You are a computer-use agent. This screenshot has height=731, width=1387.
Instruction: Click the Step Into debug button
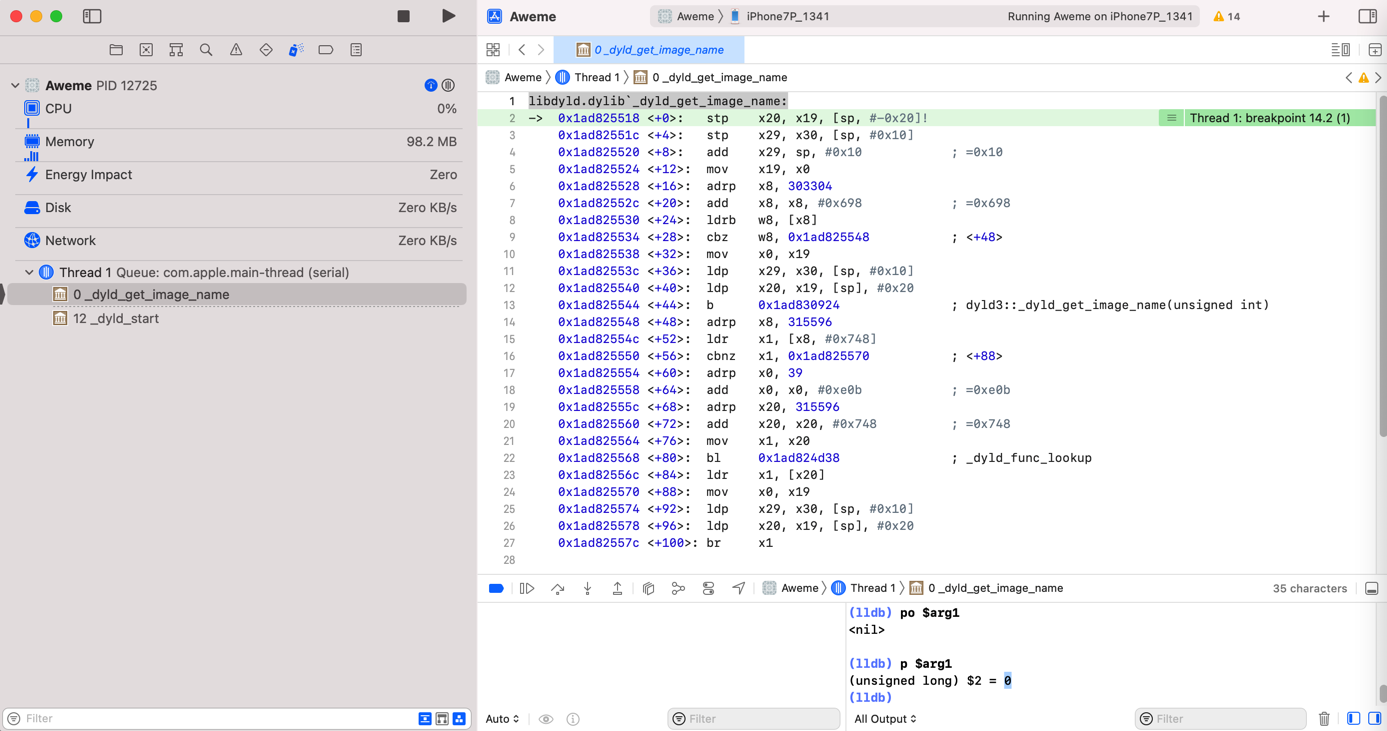coord(588,589)
